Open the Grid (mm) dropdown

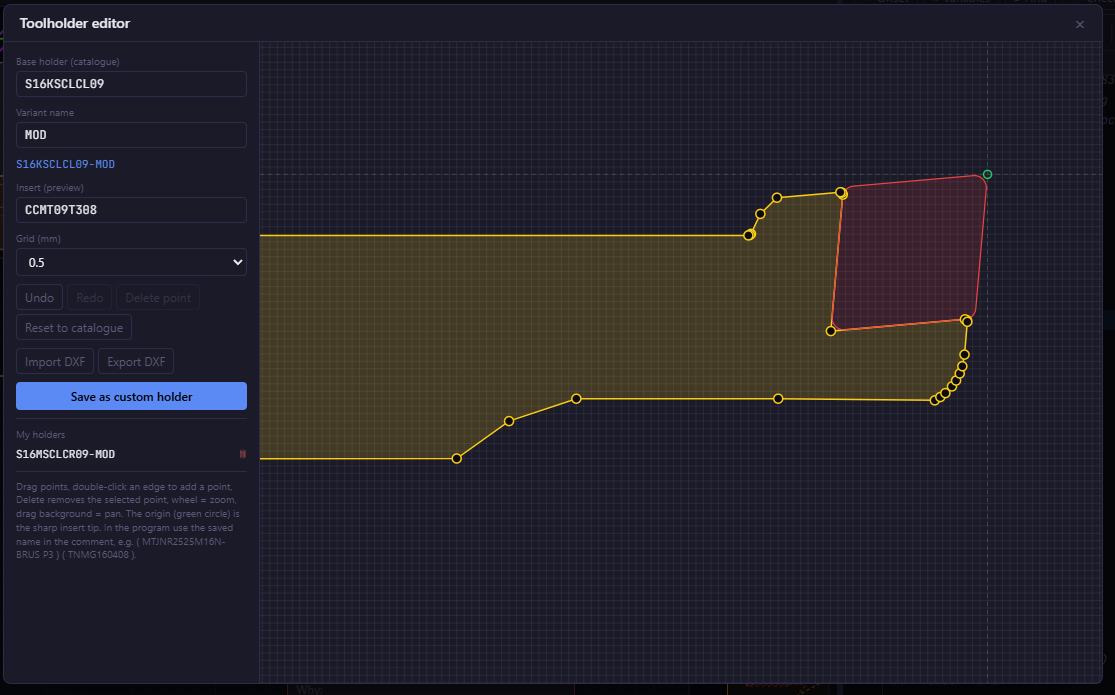[132, 262]
